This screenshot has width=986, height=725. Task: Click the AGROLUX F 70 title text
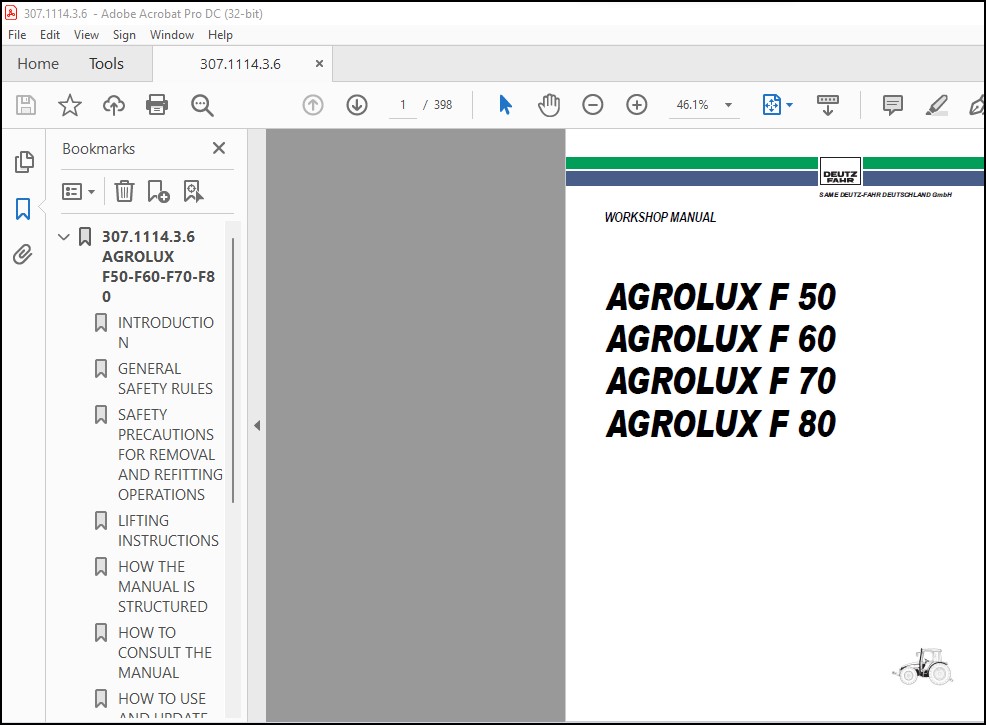click(x=721, y=382)
